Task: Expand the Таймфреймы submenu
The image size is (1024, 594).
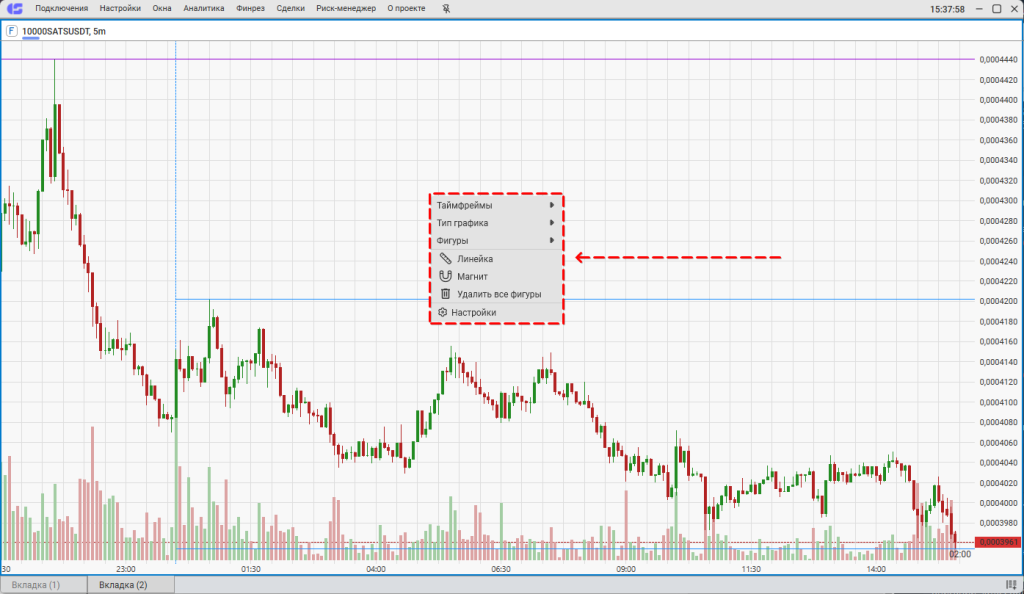Action: (x=497, y=205)
